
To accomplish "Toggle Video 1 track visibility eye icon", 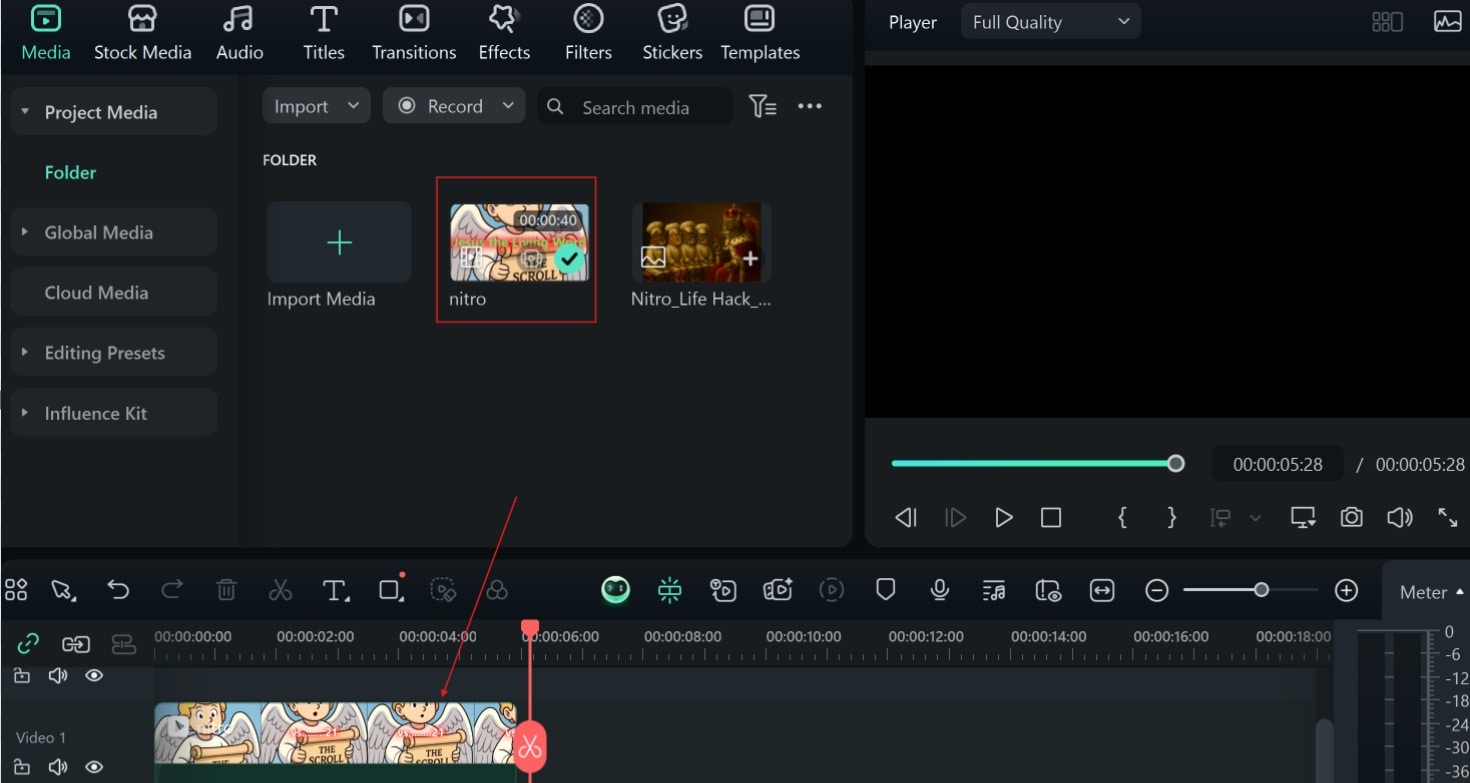I will [94, 766].
